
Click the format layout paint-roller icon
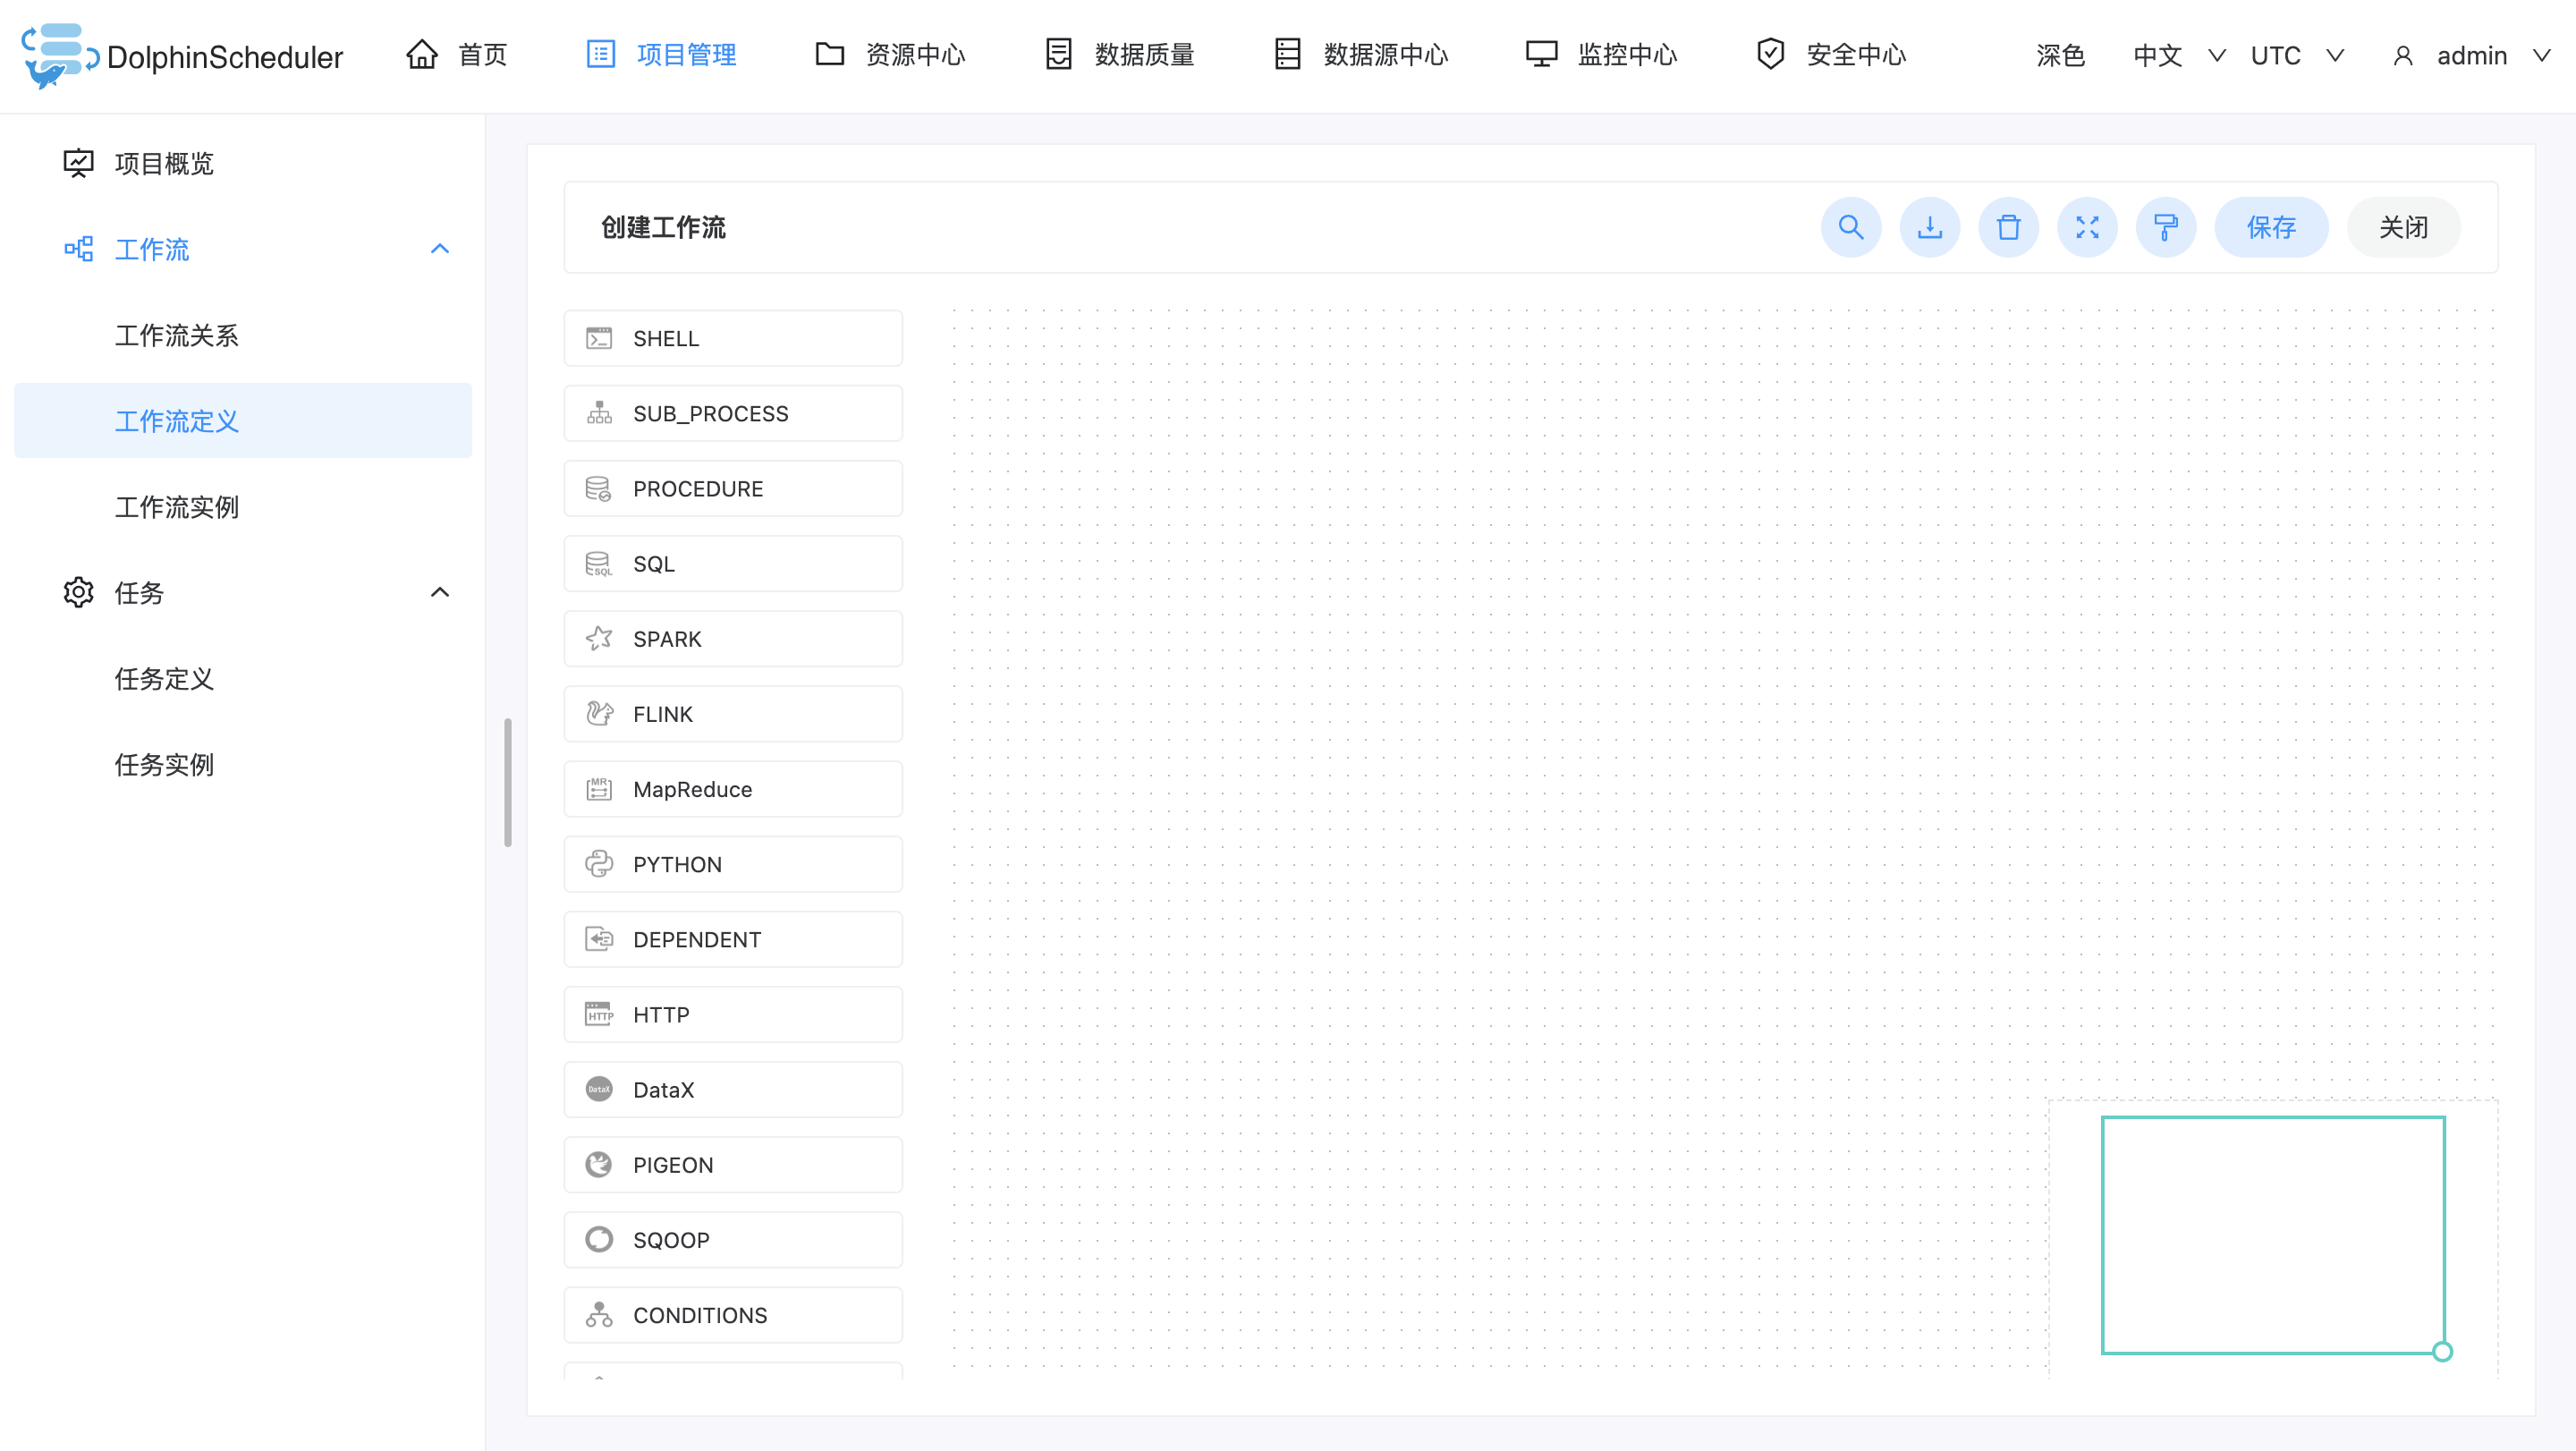2165,227
